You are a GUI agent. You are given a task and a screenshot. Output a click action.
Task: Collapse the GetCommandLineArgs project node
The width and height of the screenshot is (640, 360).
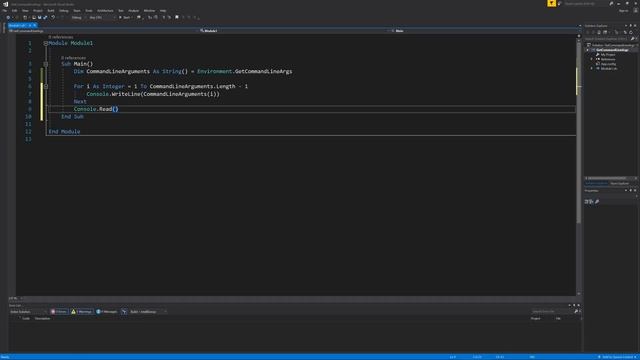tap(587, 50)
